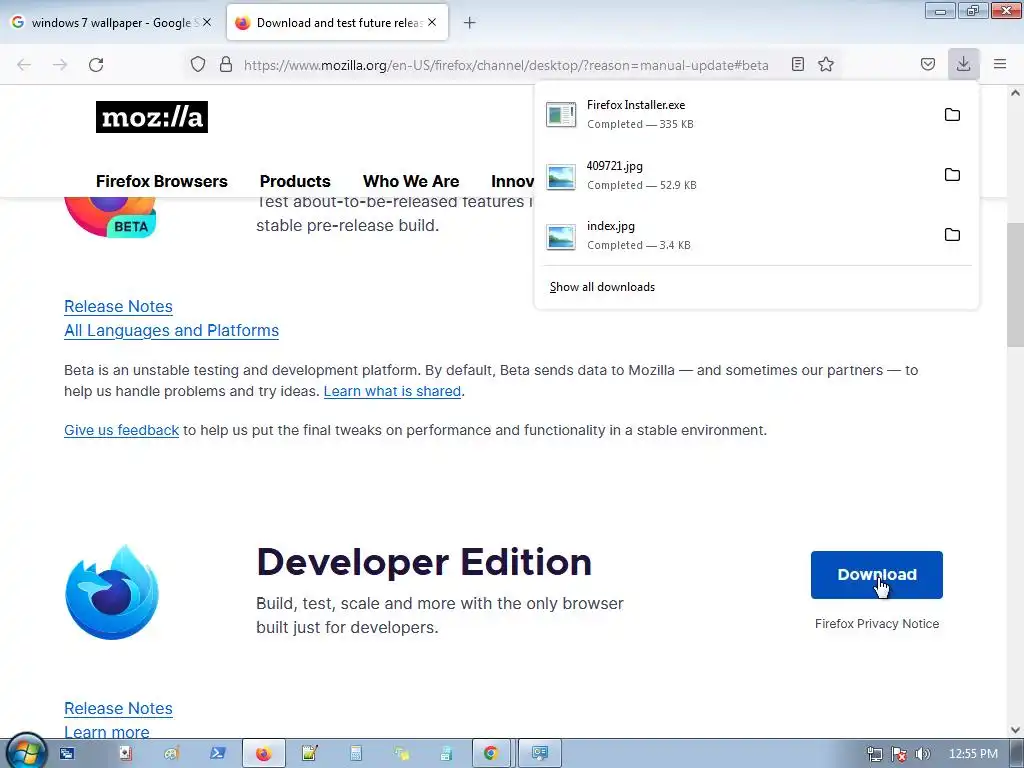The width and height of the screenshot is (1024, 768).
Task: Click the 12:55 PM system clock
Action: pos(973,754)
